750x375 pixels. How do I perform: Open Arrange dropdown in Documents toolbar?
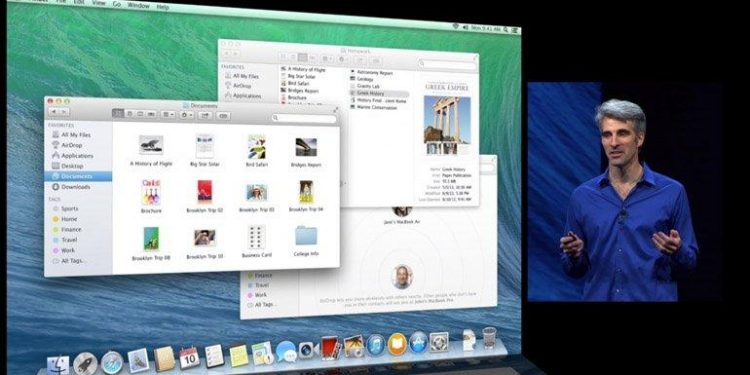point(168,115)
